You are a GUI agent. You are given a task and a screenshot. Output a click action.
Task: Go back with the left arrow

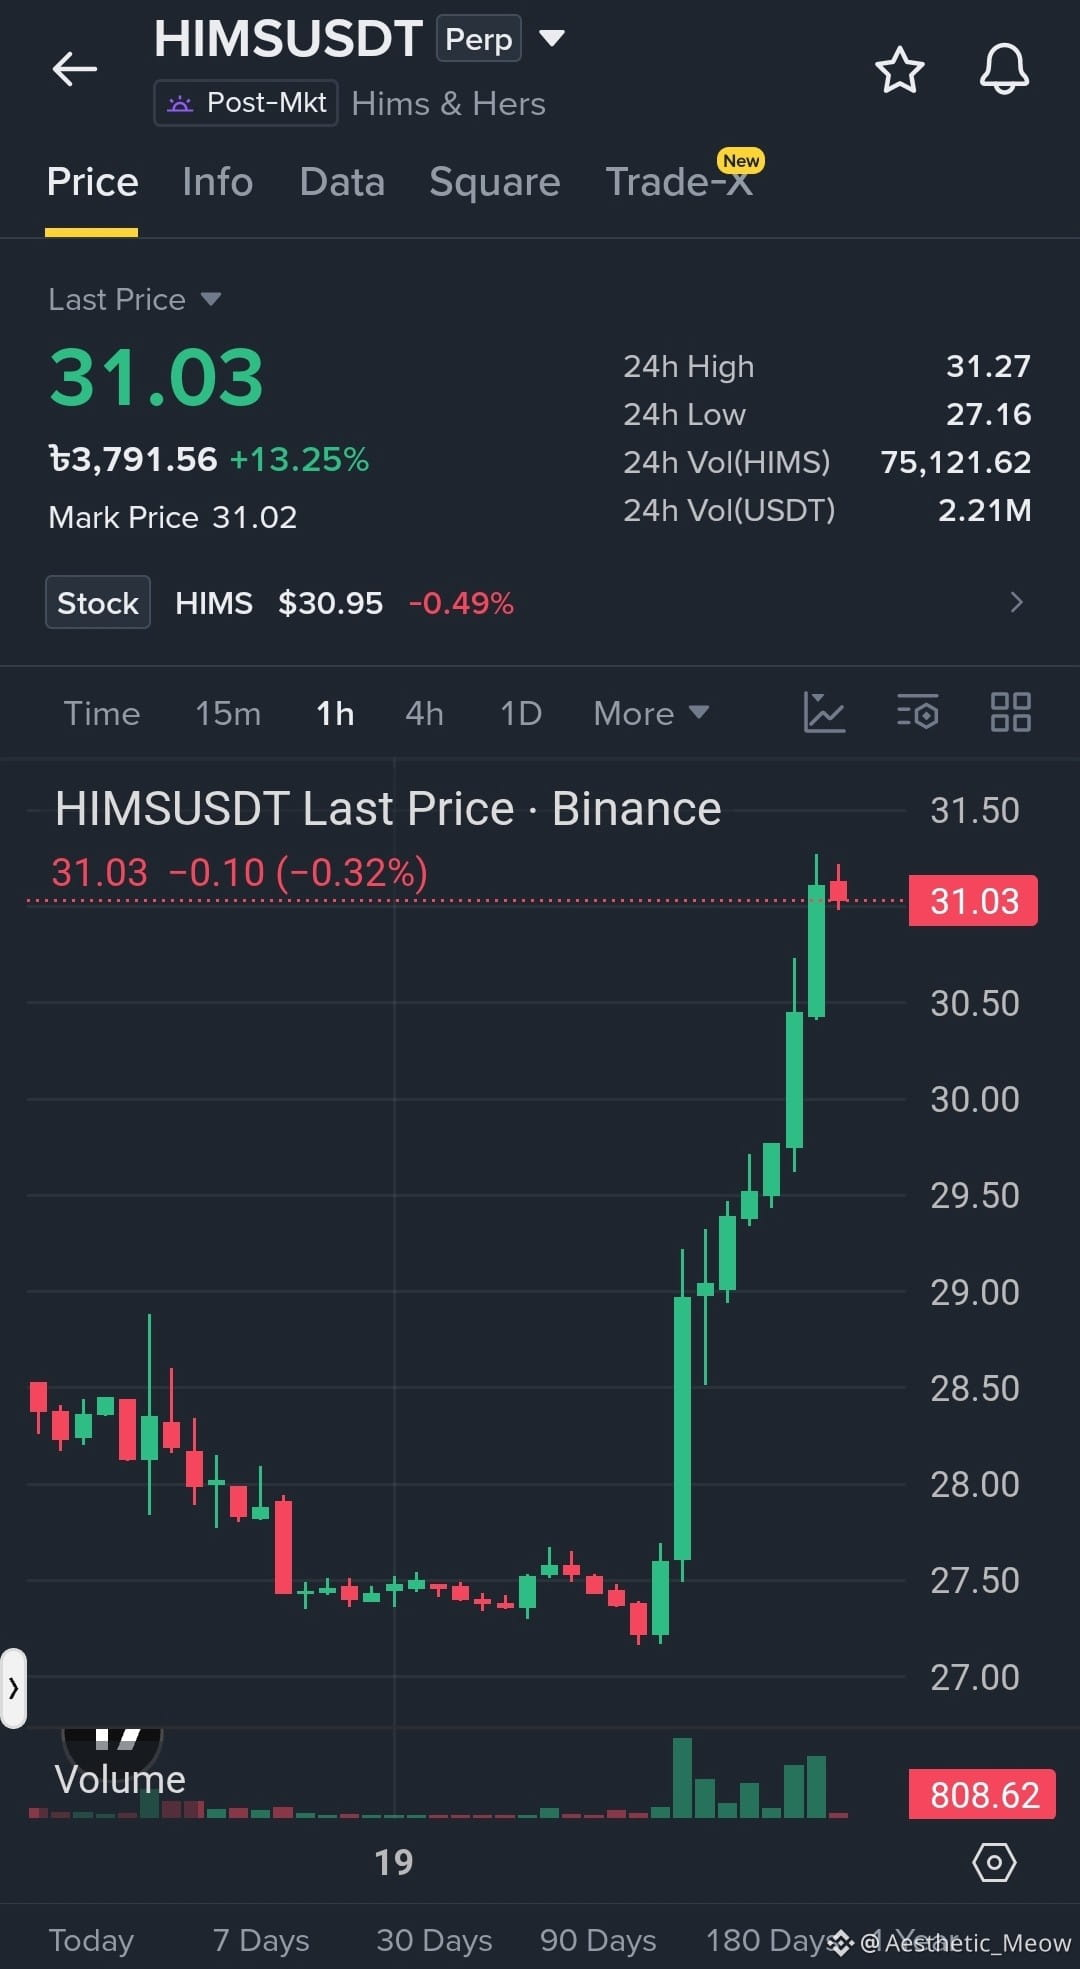click(x=74, y=69)
